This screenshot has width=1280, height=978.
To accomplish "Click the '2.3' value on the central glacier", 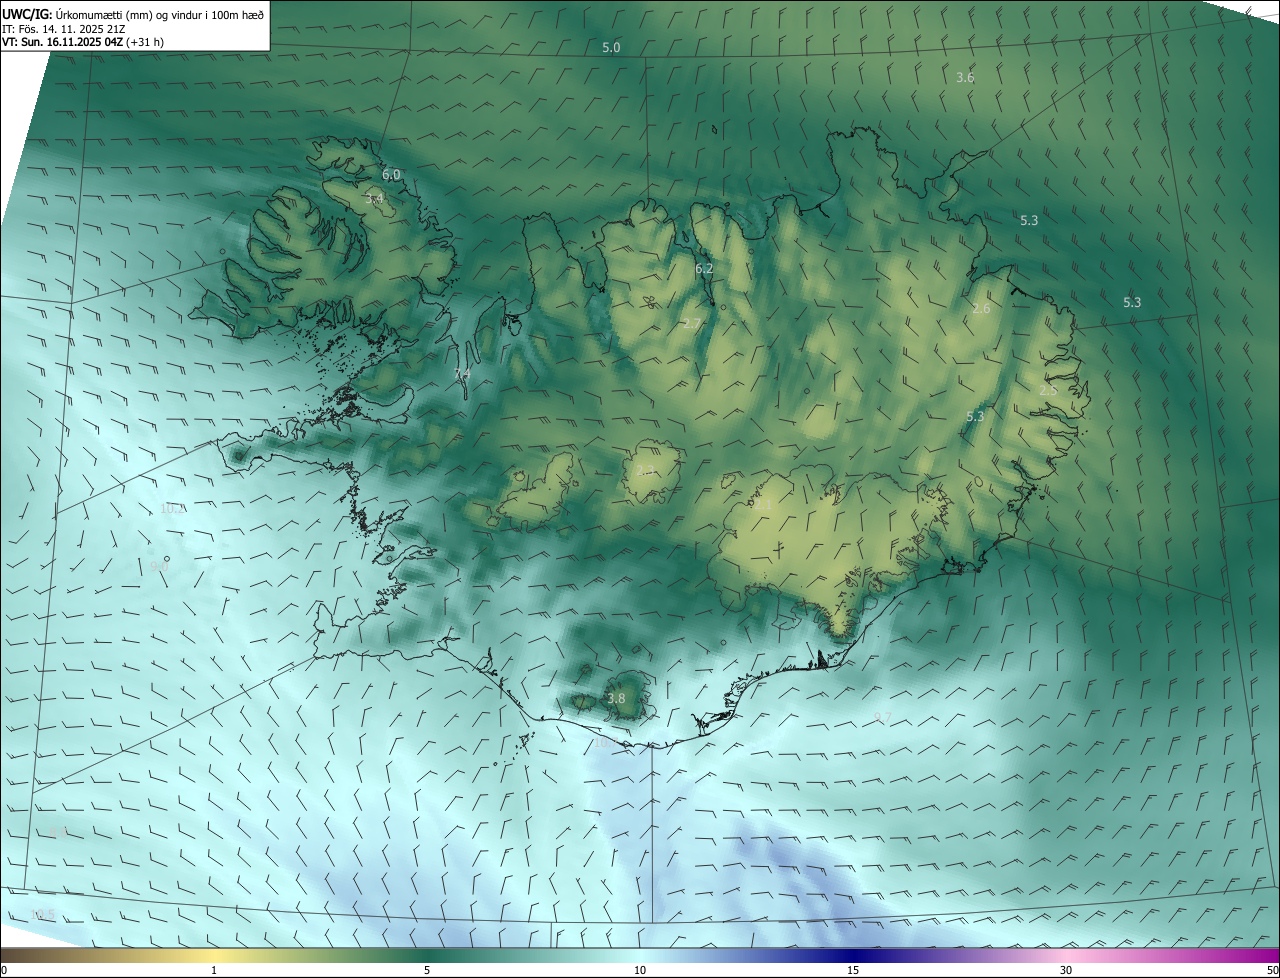I will (645, 470).
